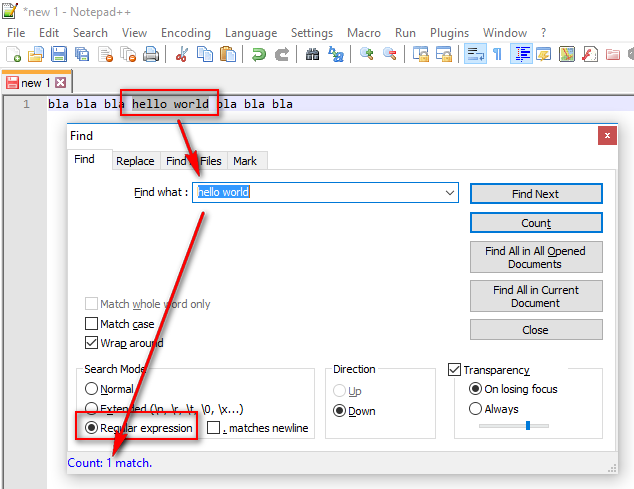
Task: Click the Open file folder icon
Action: 36,54
